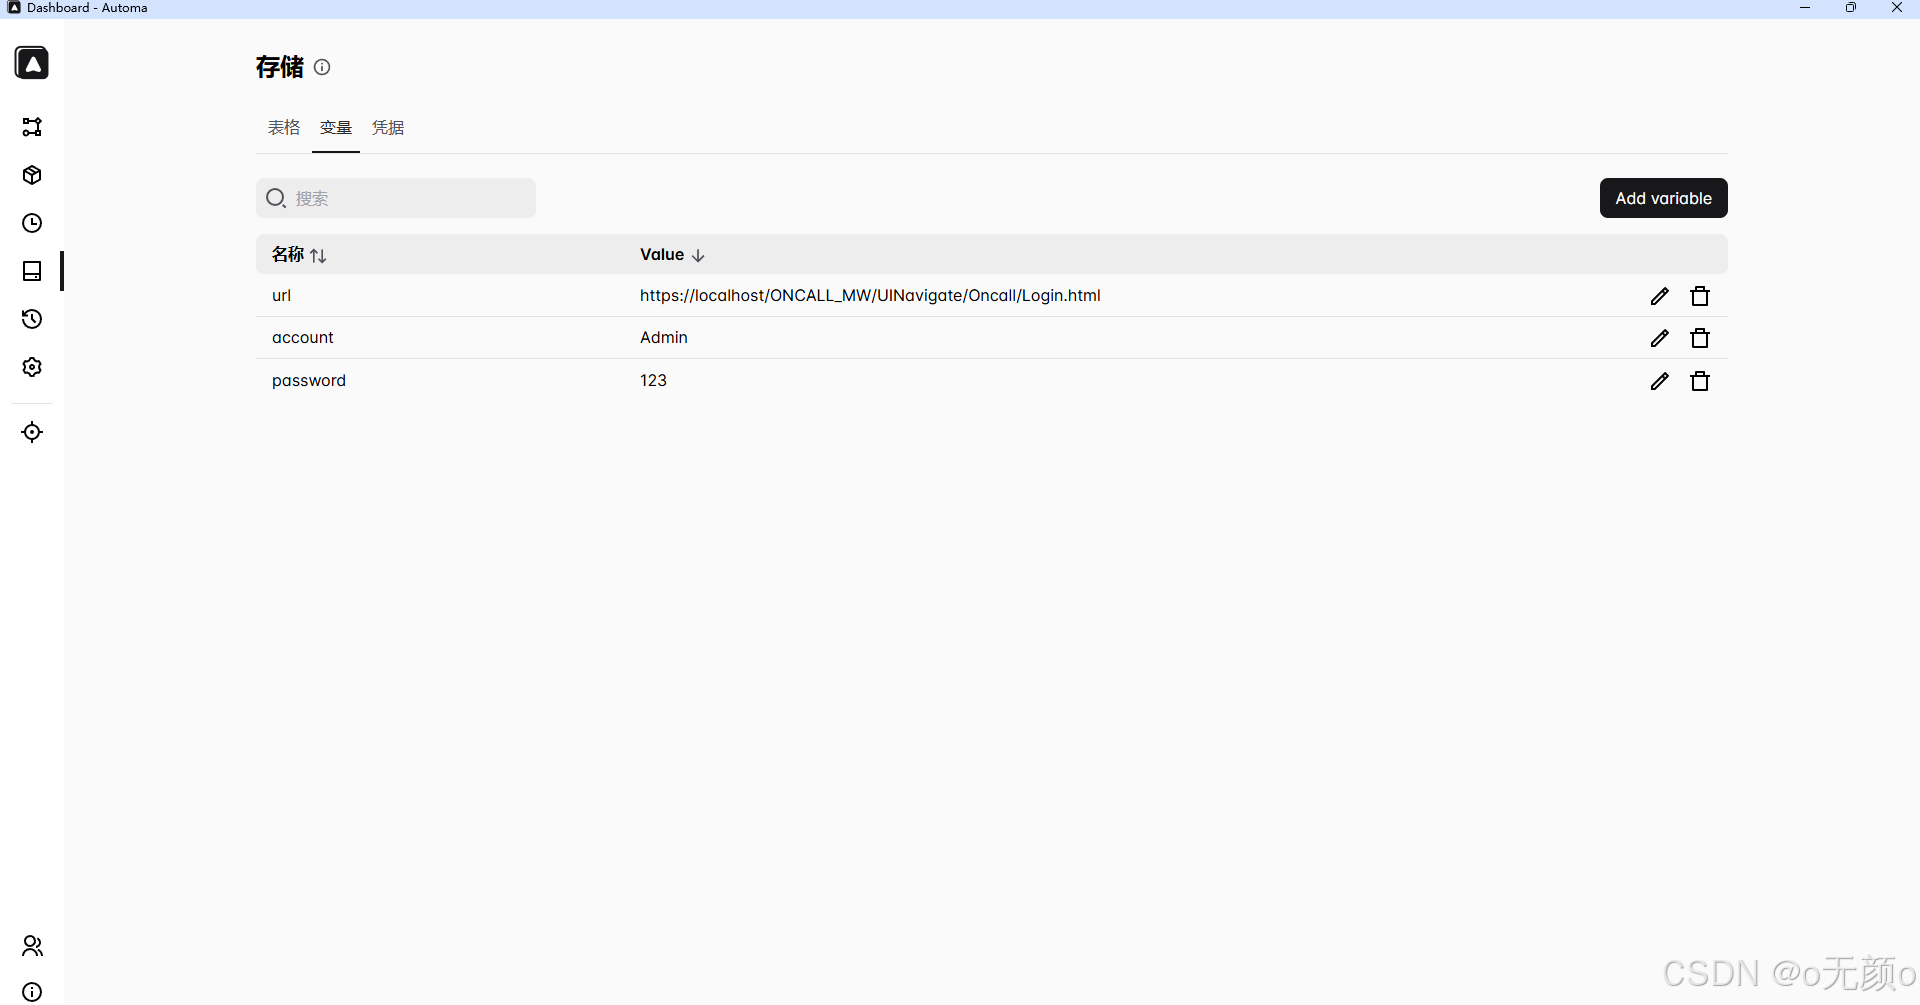Switch to the 表格 tab
Screen dimensions: 1920x1005
coord(284,128)
